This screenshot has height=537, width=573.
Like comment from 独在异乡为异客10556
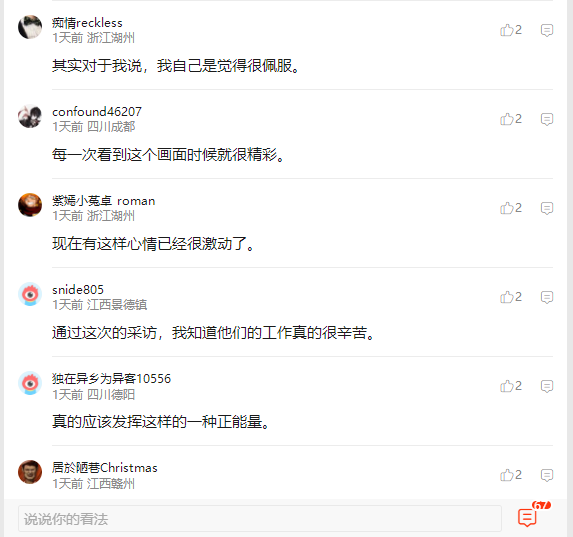coord(511,386)
